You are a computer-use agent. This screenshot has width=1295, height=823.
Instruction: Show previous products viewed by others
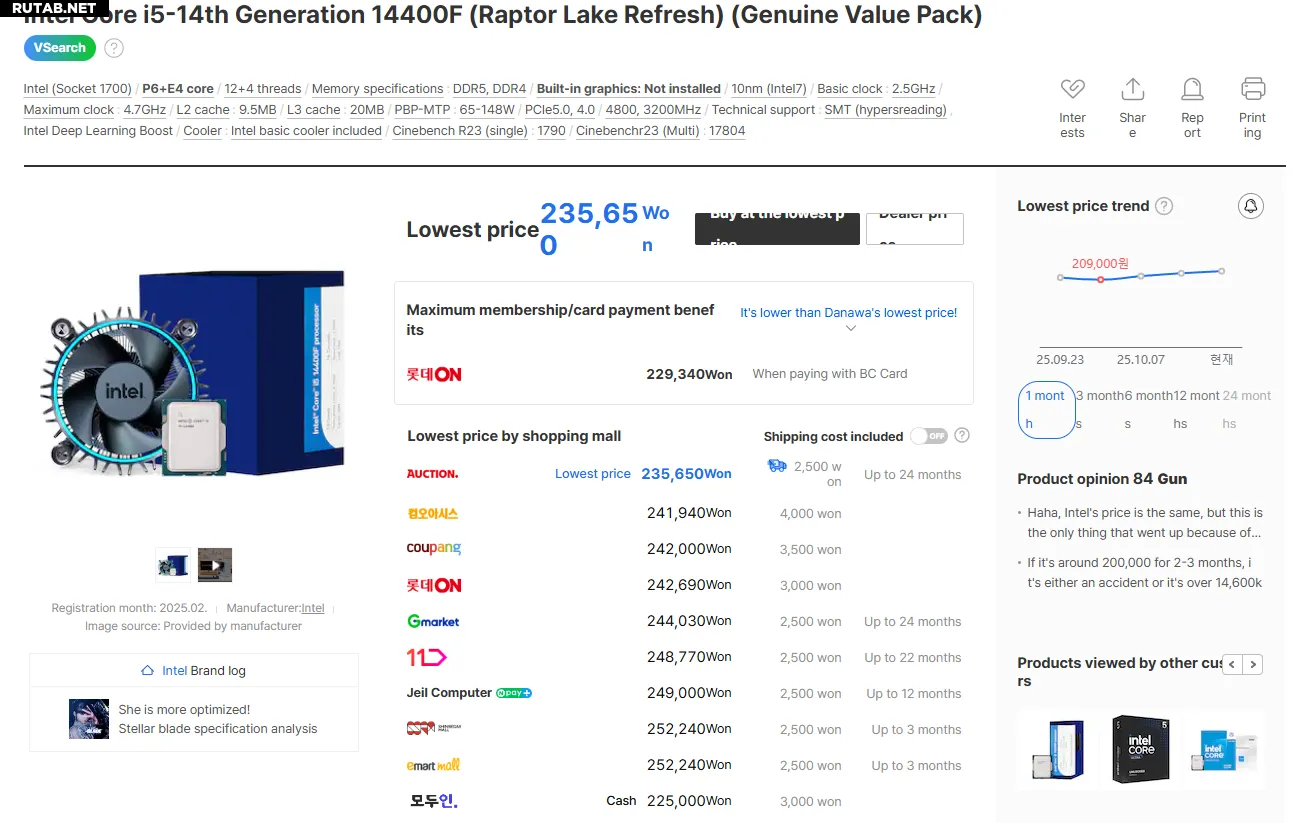[1233, 664]
